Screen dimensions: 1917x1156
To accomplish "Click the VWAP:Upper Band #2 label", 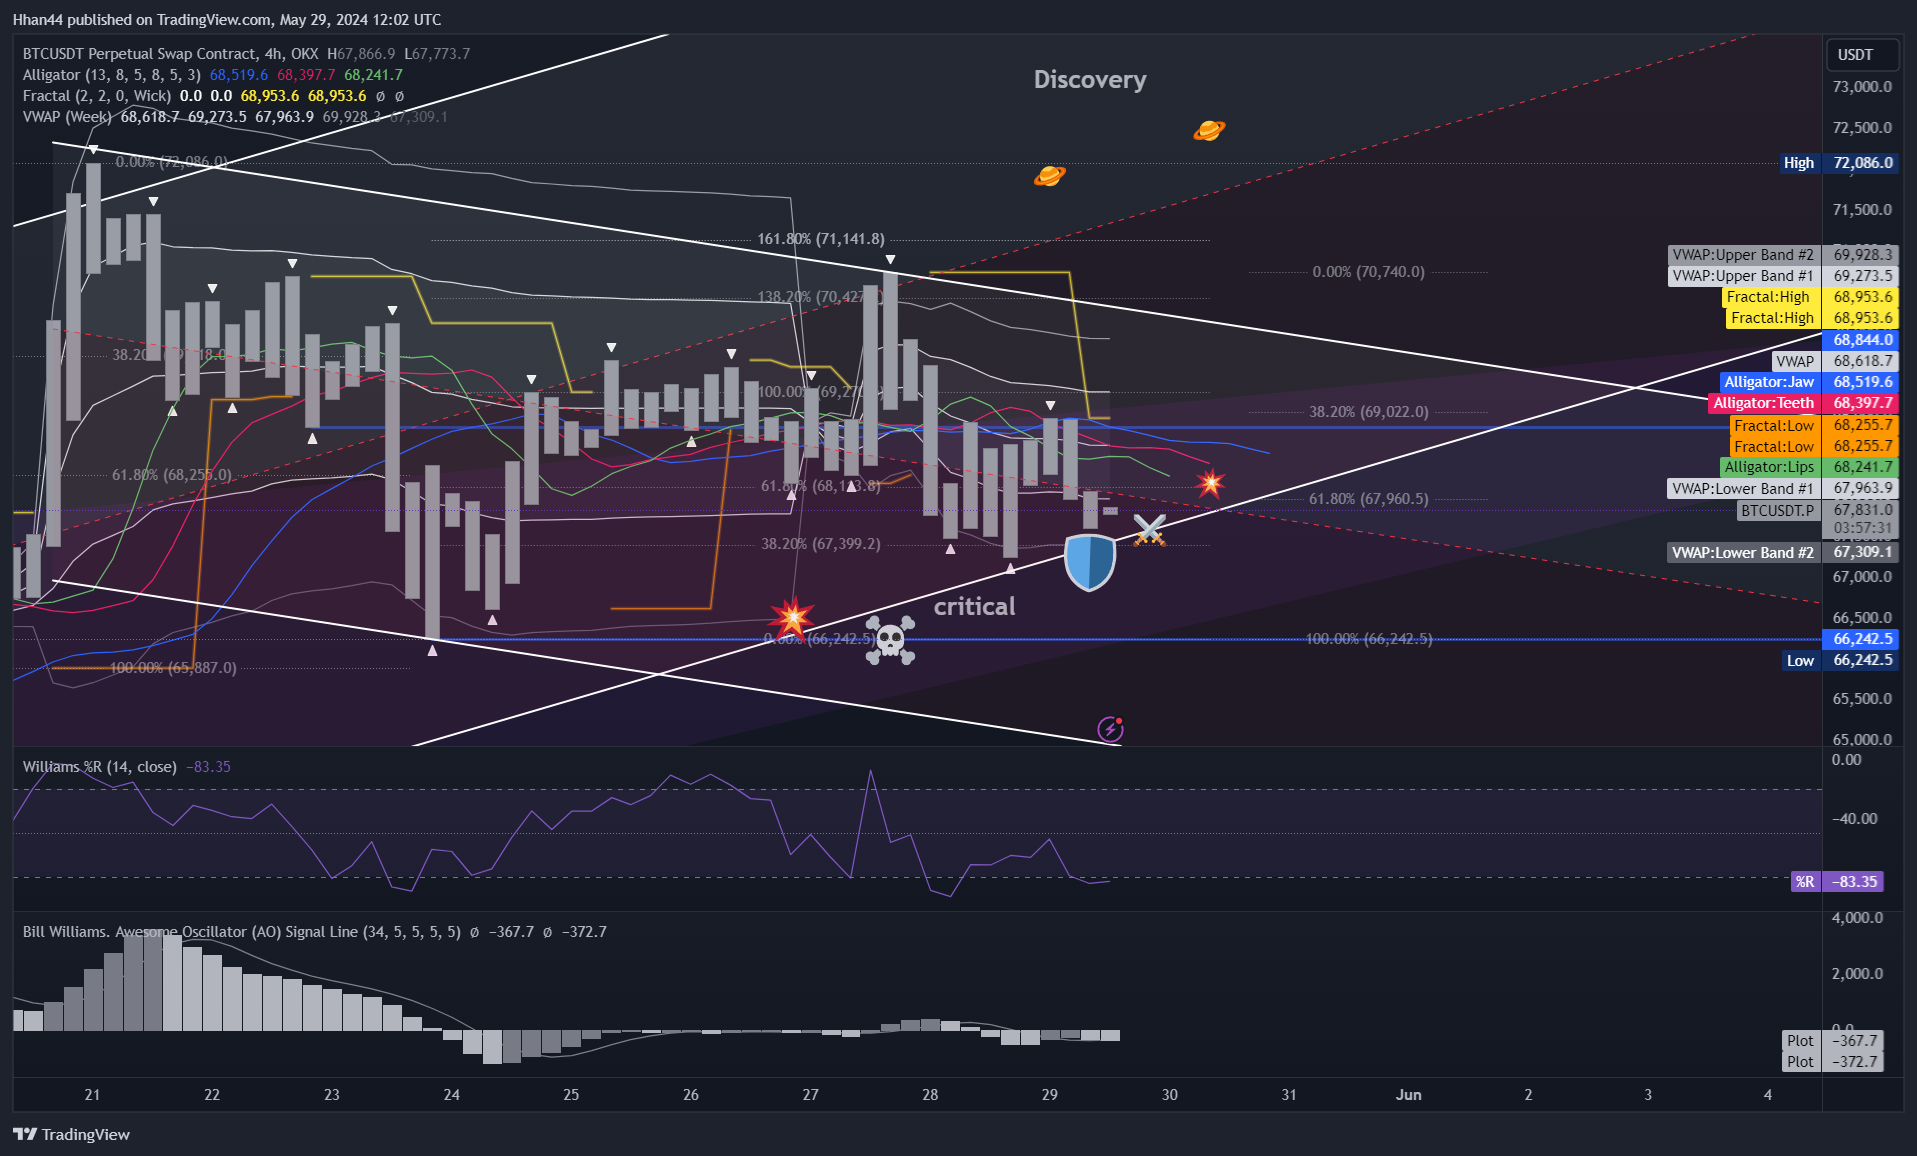I will (1782, 255).
